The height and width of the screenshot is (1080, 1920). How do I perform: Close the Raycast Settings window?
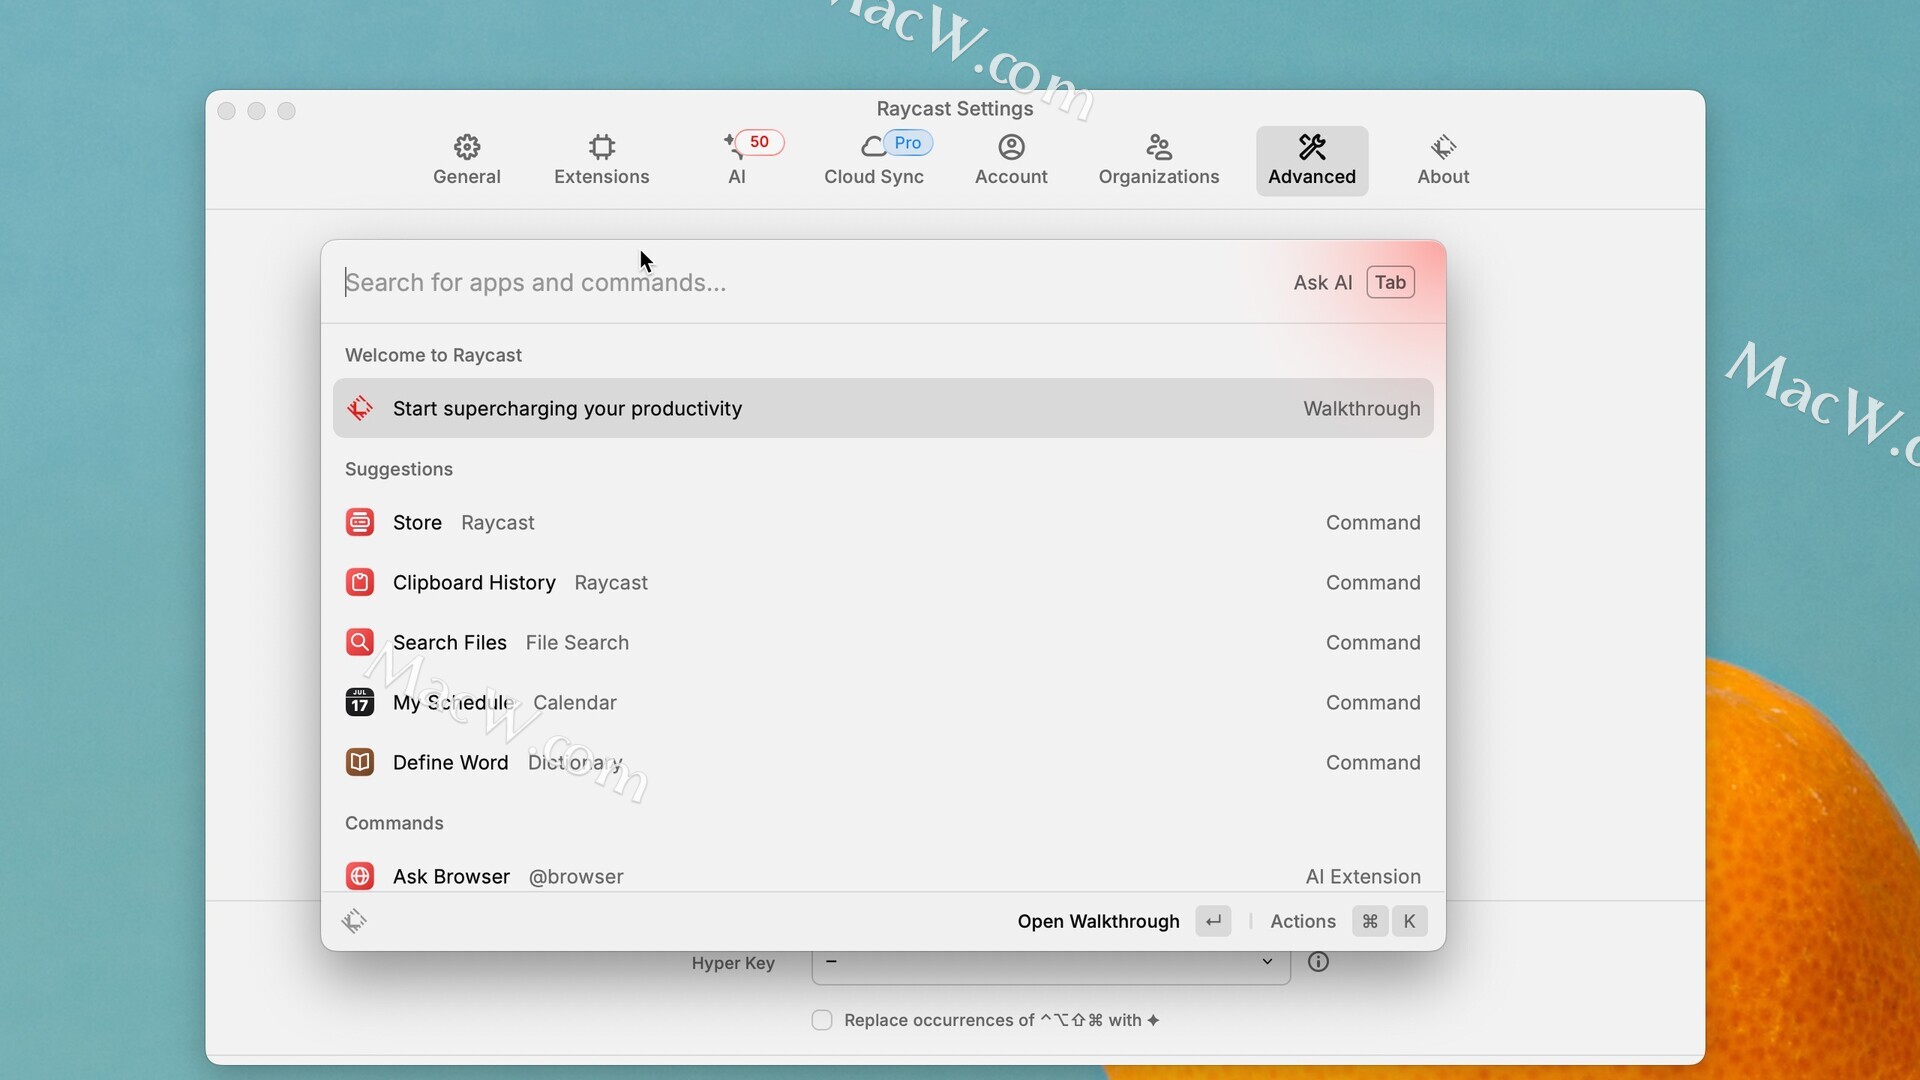coord(227,111)
